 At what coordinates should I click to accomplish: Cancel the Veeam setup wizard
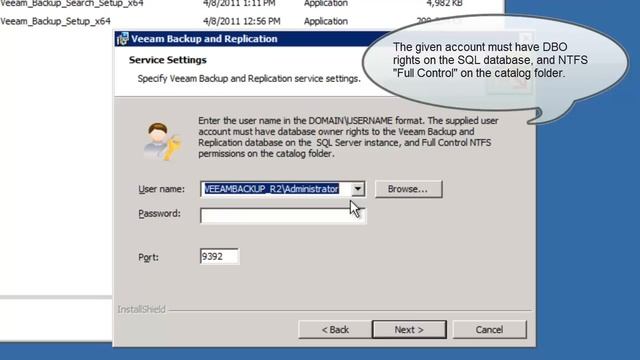point(489,329)
